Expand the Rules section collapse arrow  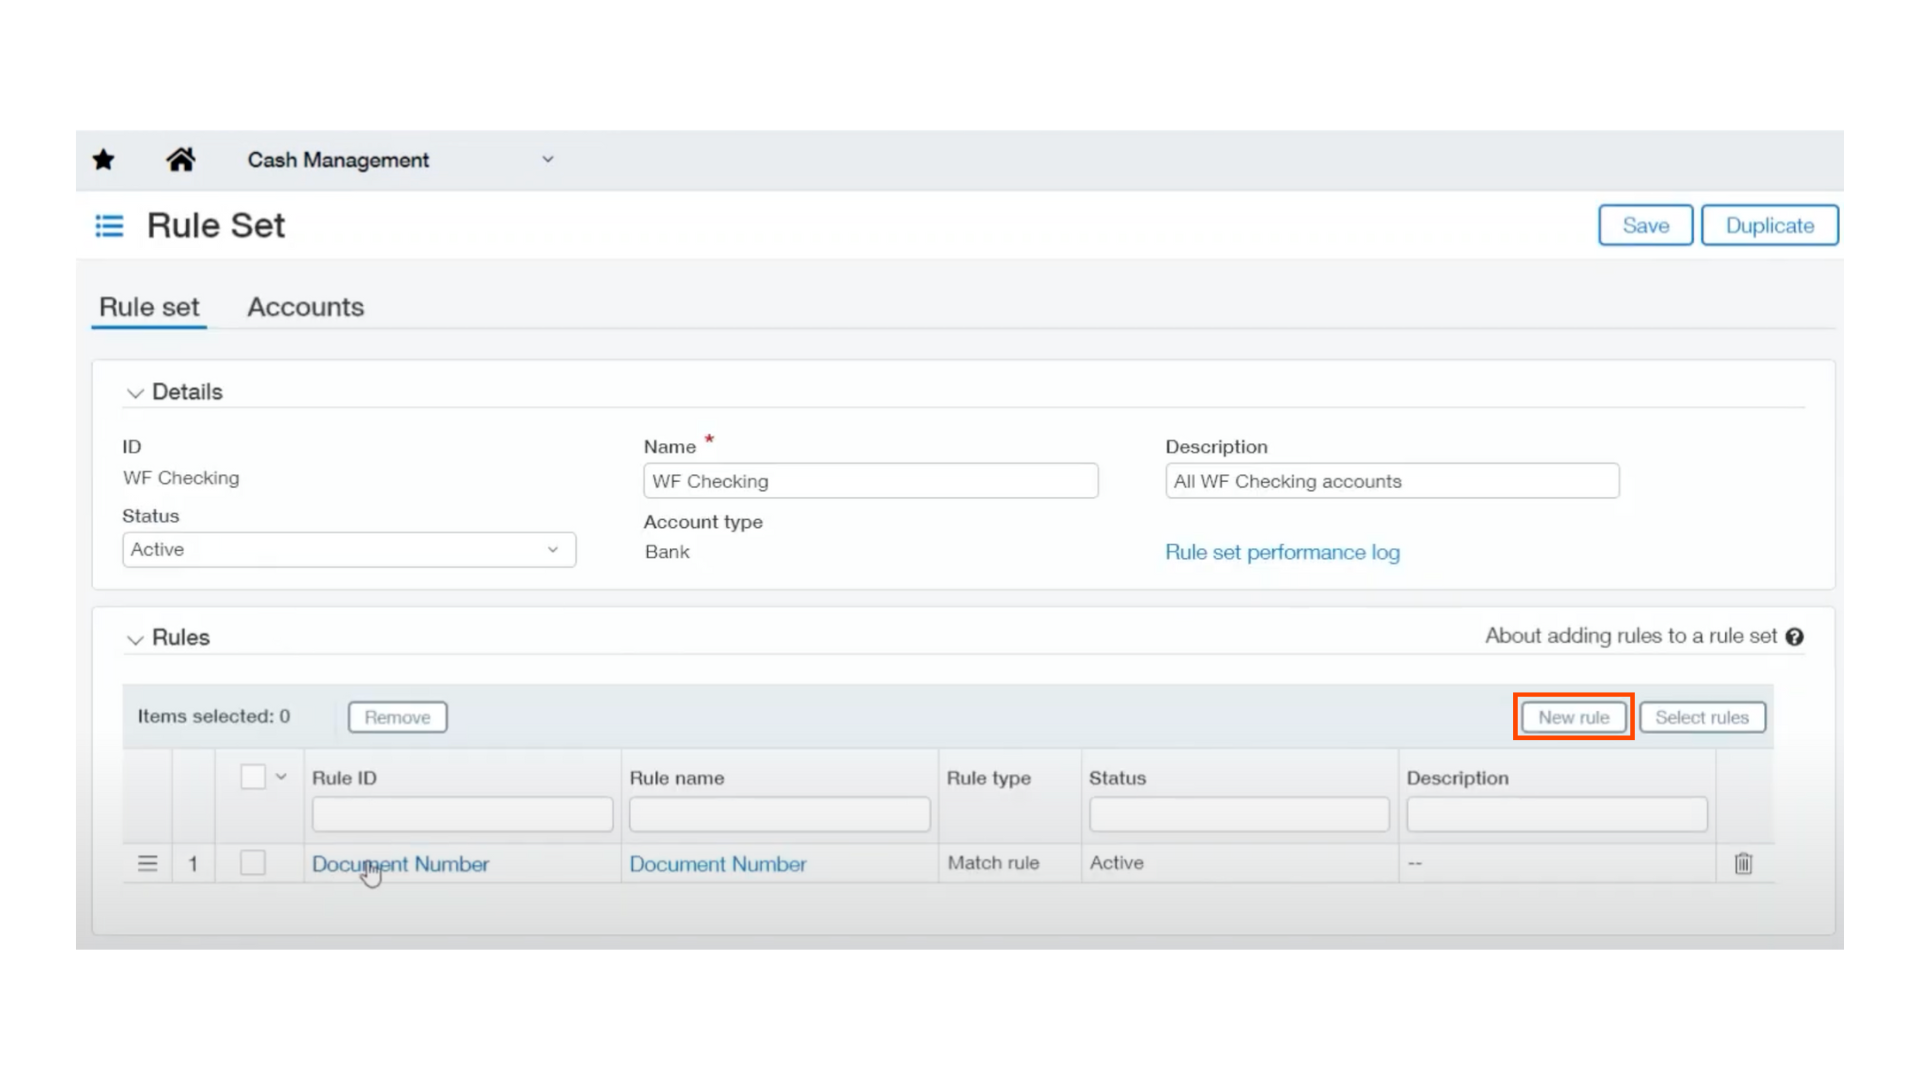tap(135, 638)
